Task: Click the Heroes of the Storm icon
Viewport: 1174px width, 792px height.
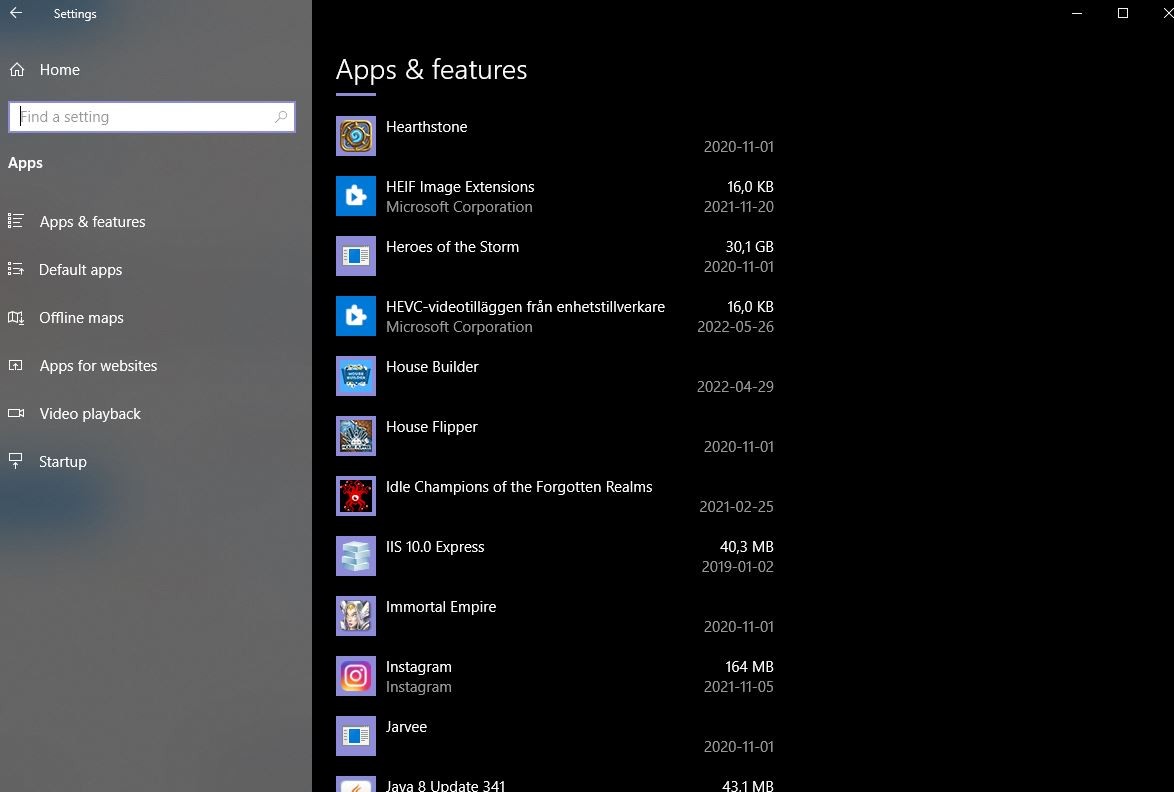Action: coord(356,256)
